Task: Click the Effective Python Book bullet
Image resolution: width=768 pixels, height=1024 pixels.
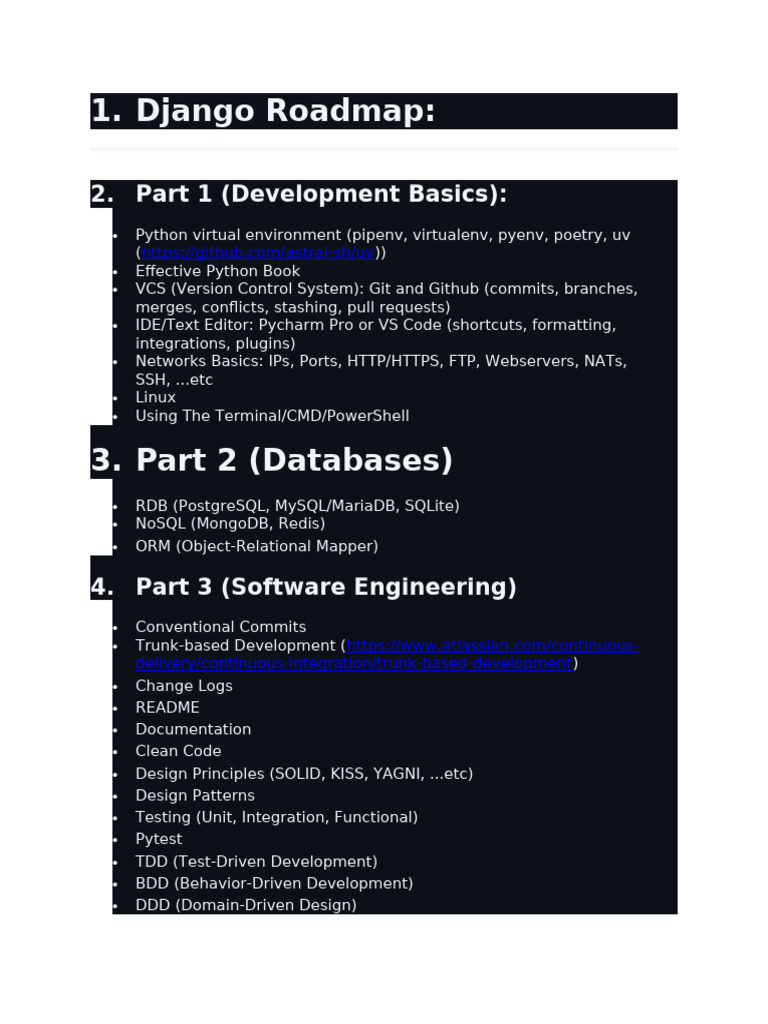Action: 217,271
